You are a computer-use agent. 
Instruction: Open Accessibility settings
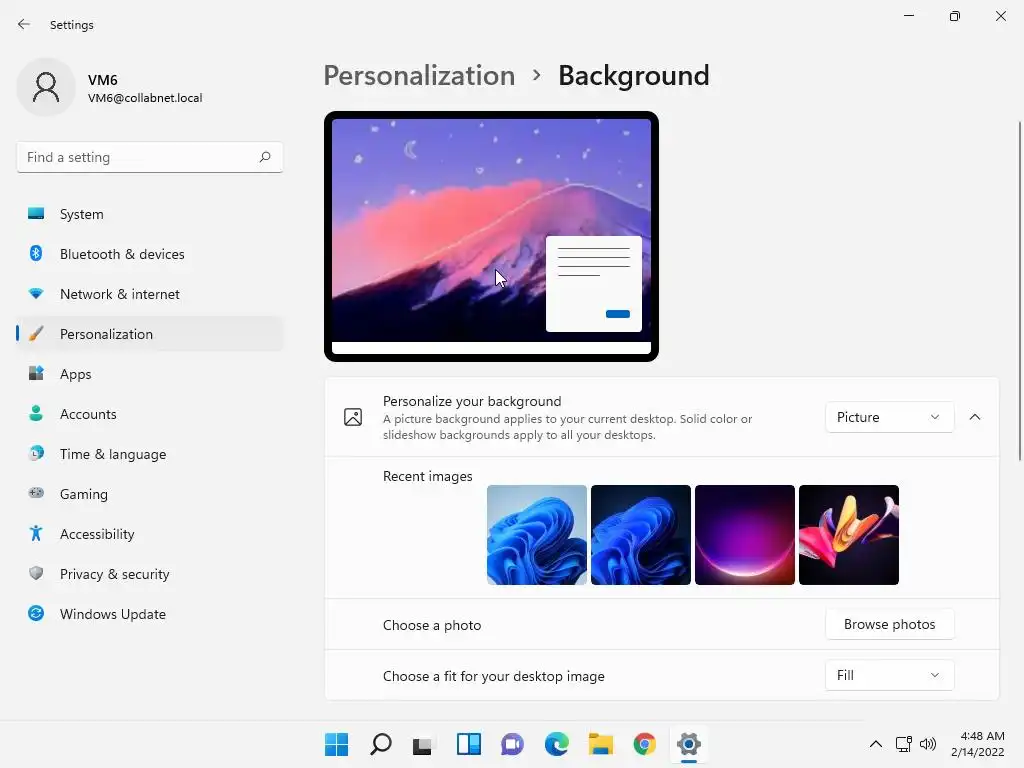tap(150, 534)
